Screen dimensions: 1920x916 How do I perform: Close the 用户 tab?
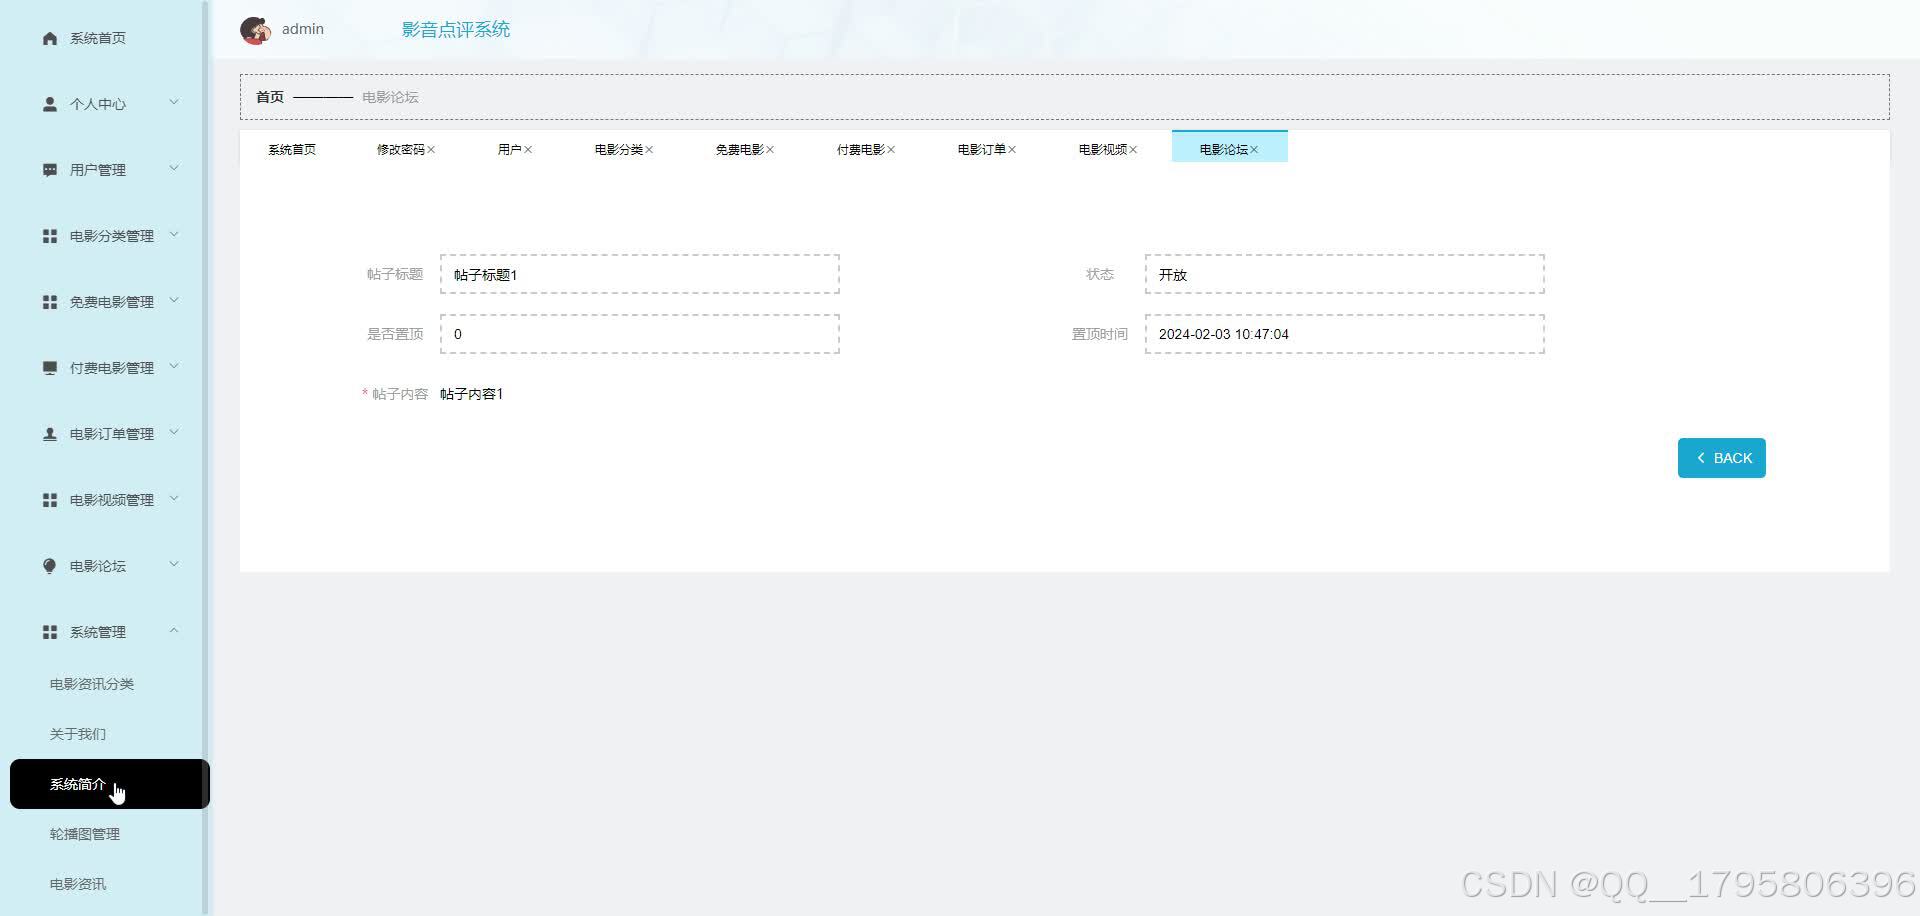(x=528, y=150)
